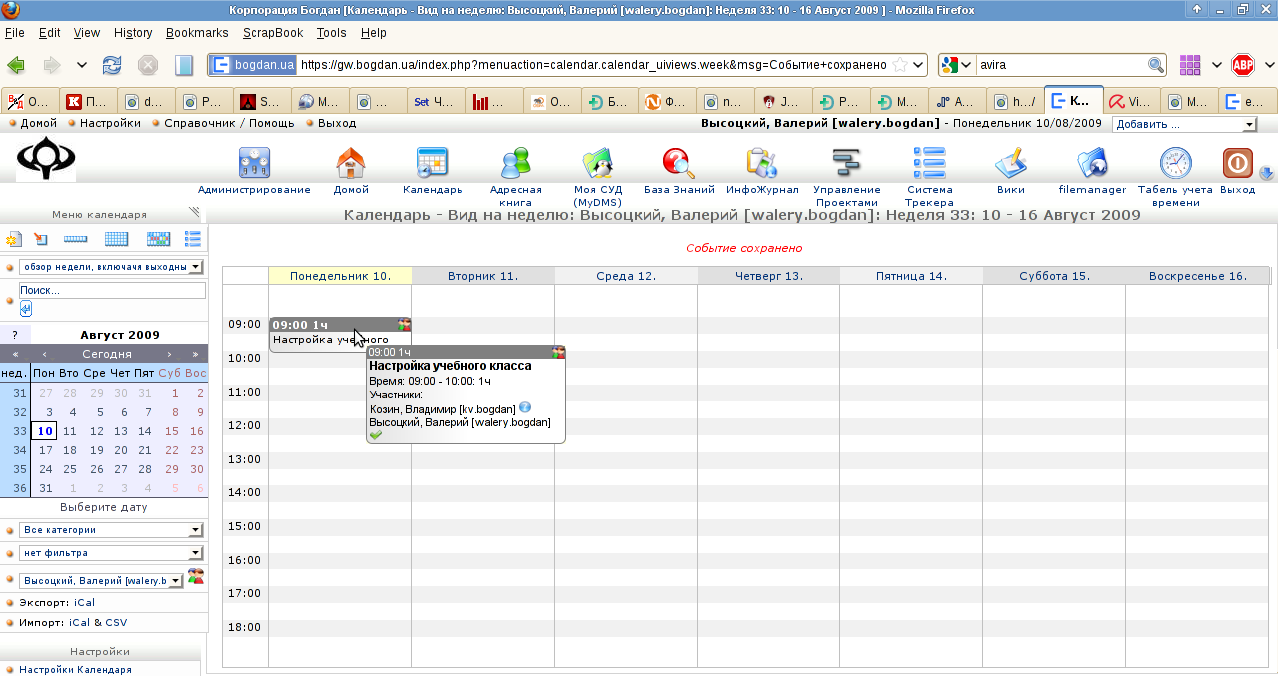Open the Добавить dropdown at top right

click(x=1185, y=124)
